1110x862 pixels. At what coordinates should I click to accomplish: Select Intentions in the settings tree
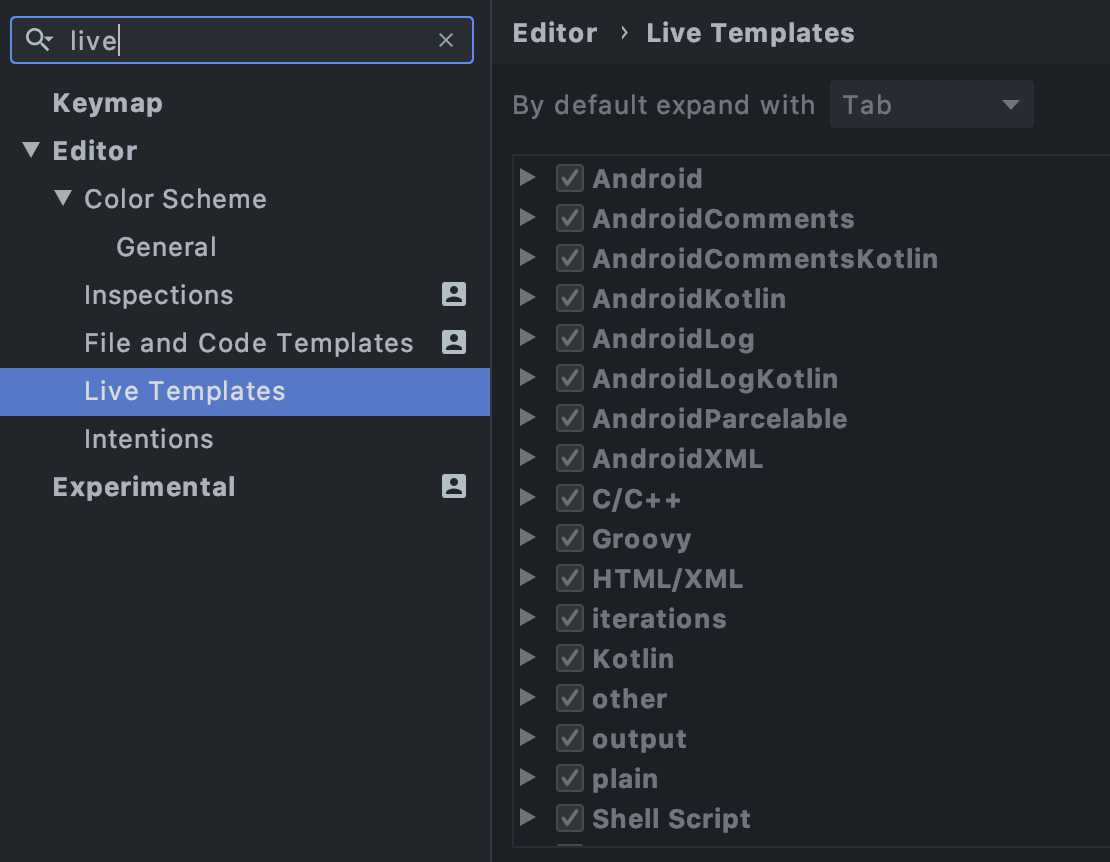(149, 439)
